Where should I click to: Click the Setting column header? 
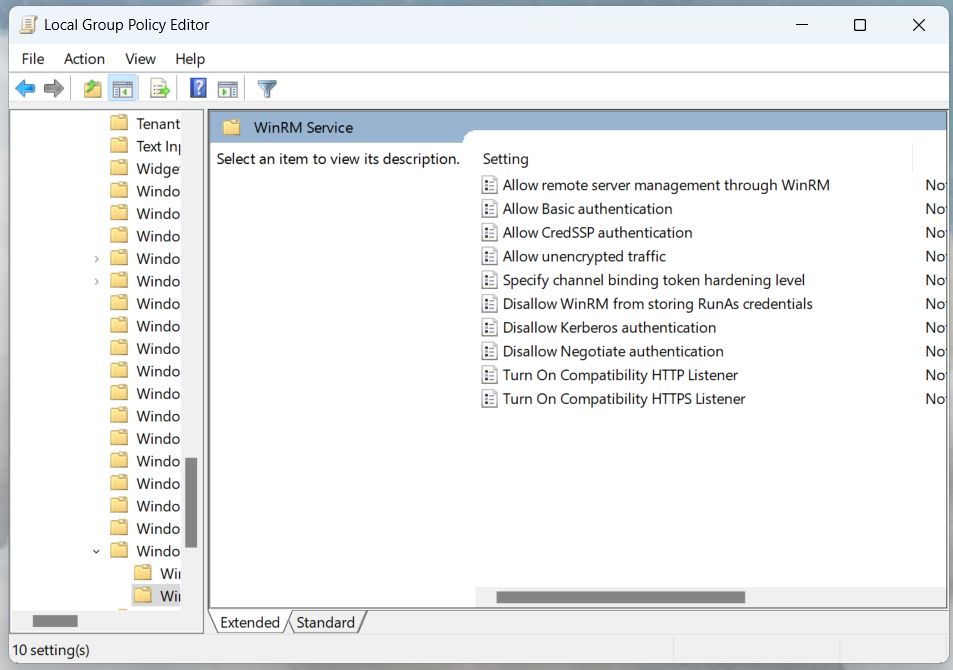coord(505,159)
